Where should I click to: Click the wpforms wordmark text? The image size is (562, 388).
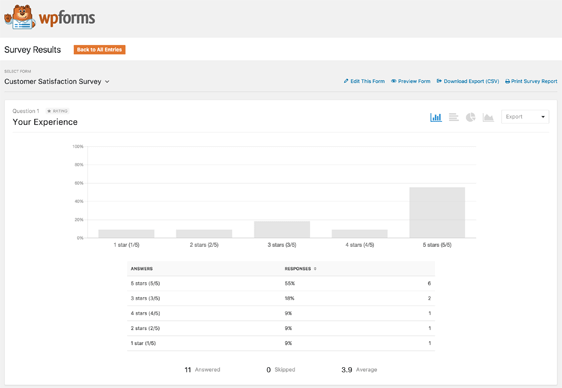click(x=67, y=18)
